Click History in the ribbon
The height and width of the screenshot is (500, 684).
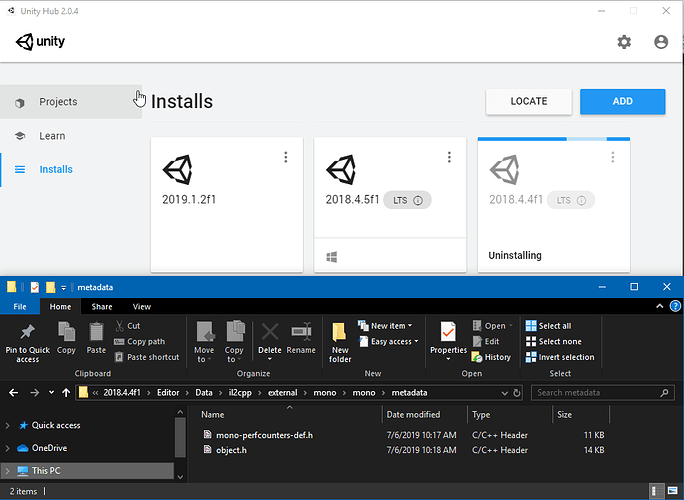[x=491, y=357]
